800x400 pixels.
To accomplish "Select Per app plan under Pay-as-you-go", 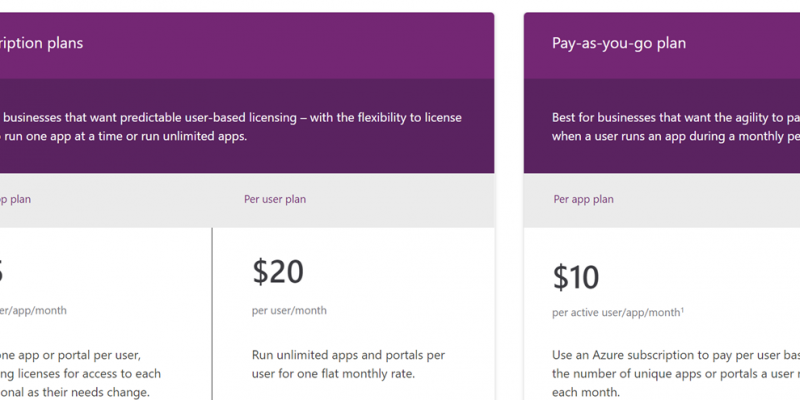I will click(x=583, y=199).
